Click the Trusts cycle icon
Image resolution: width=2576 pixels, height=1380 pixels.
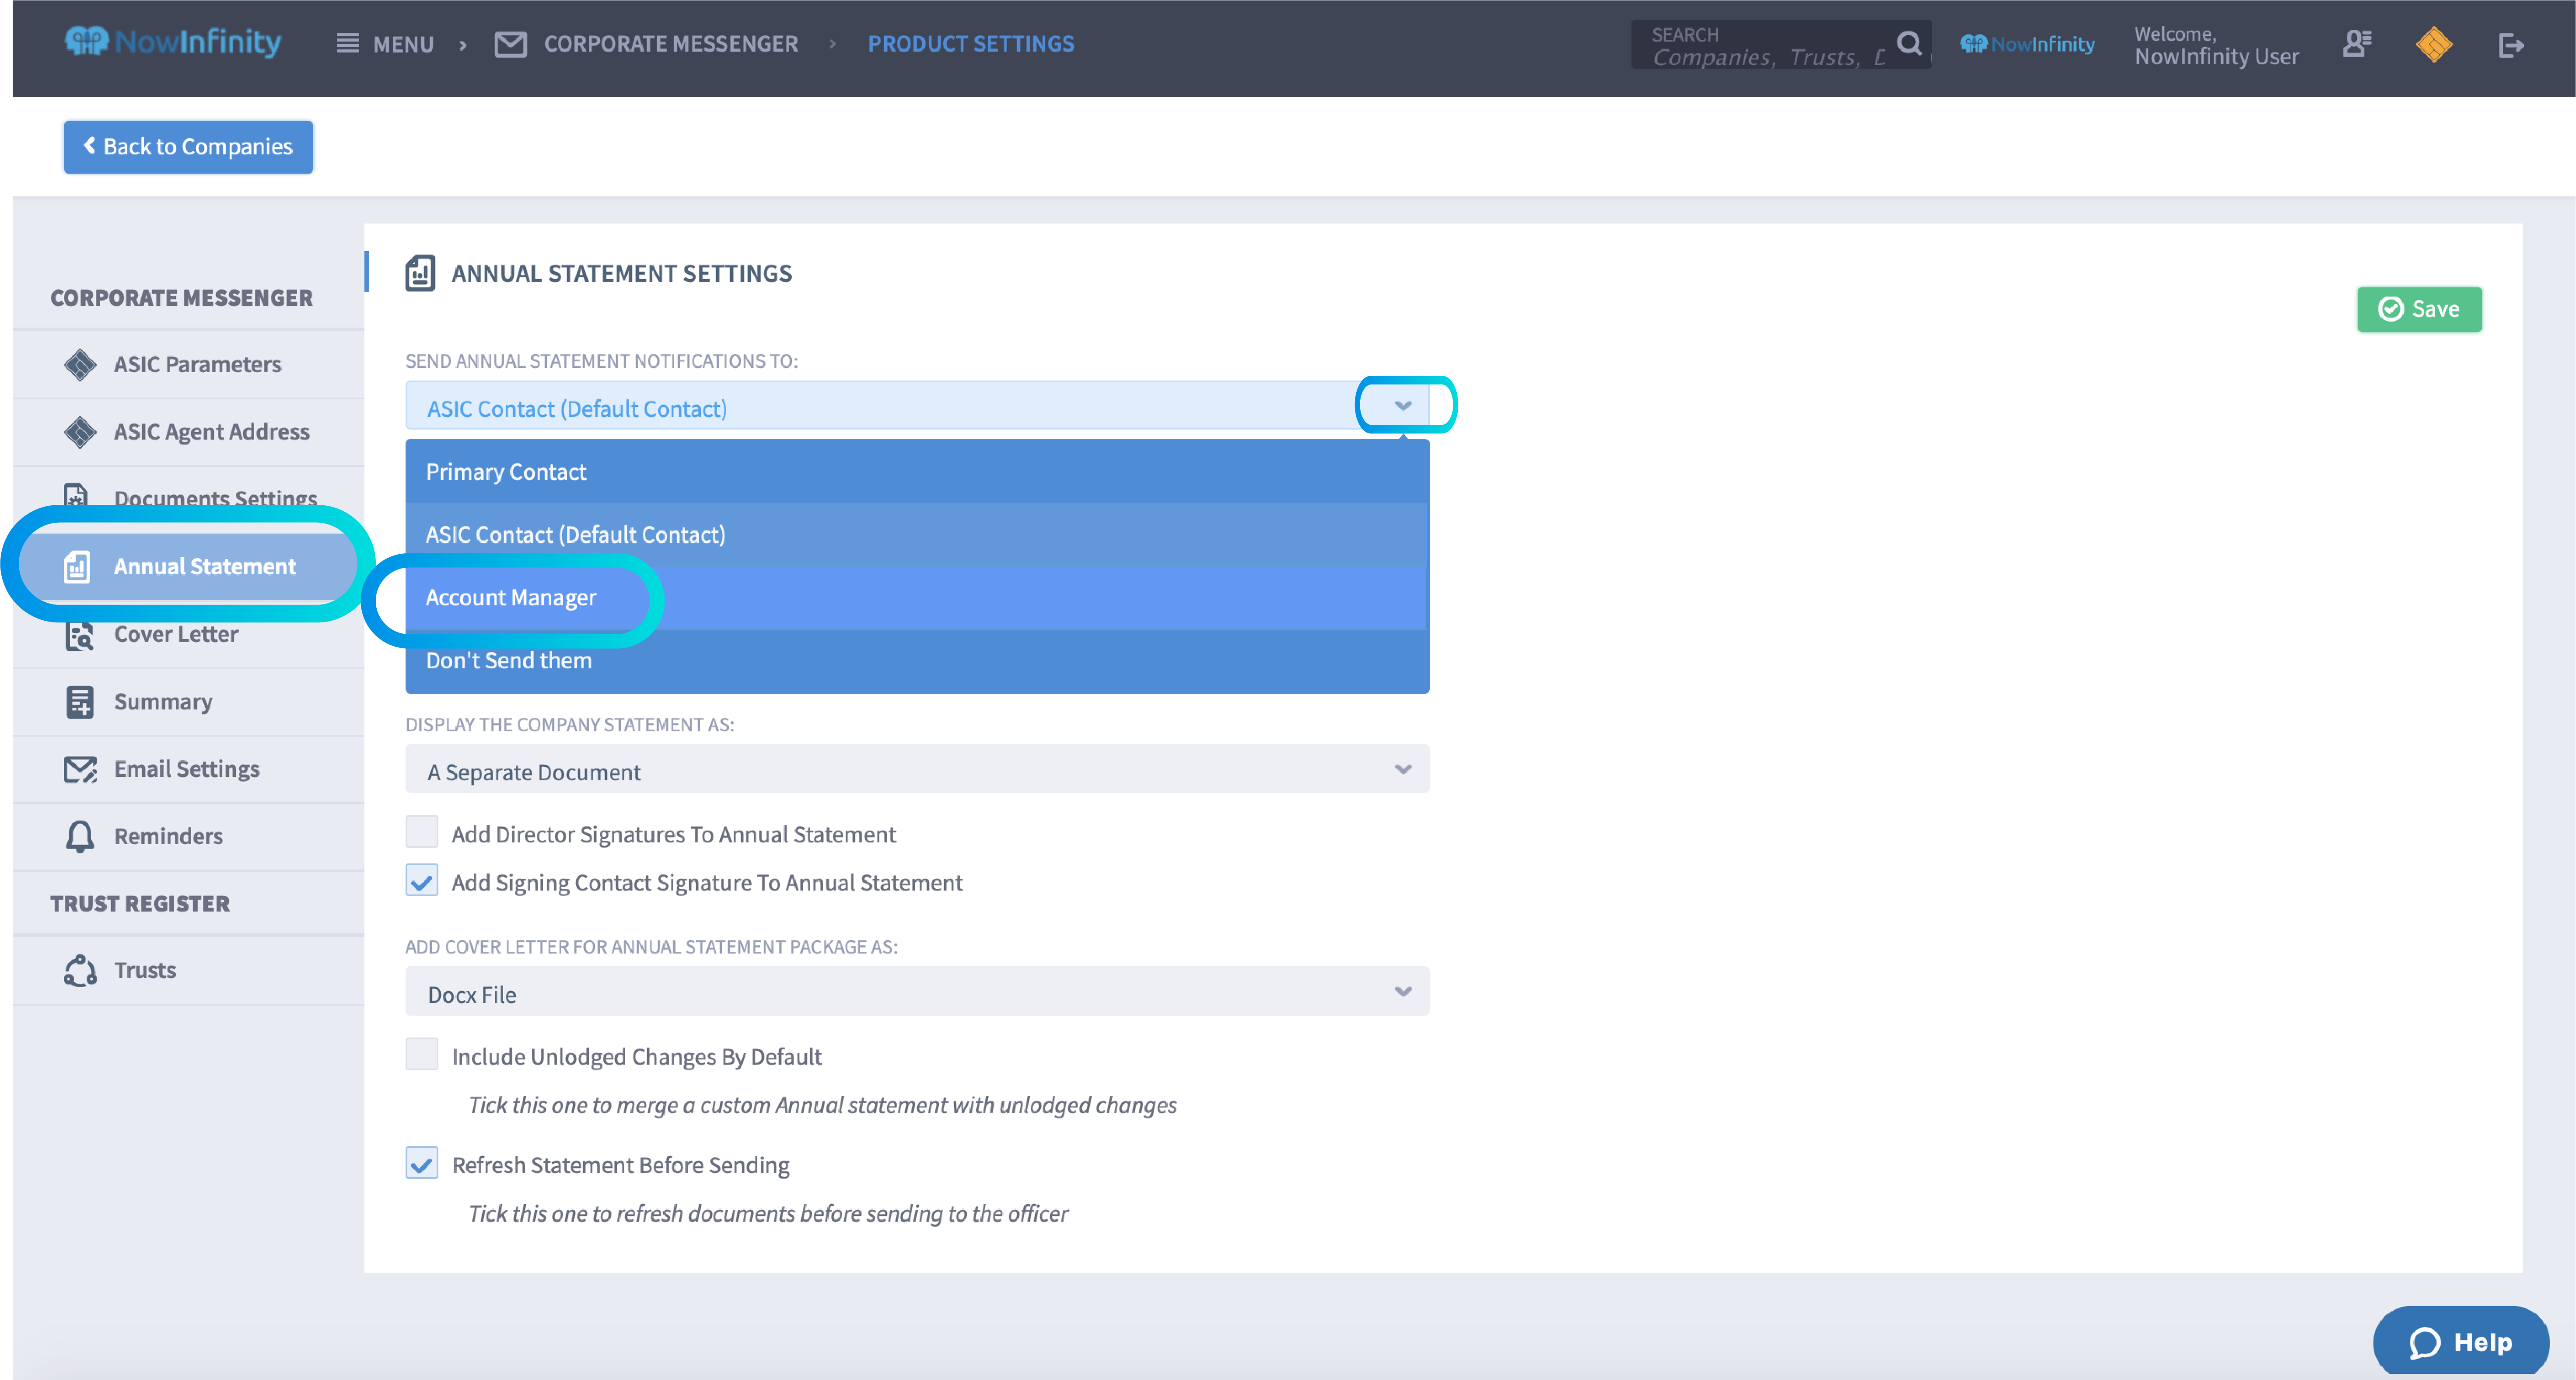tap(80, 970)
